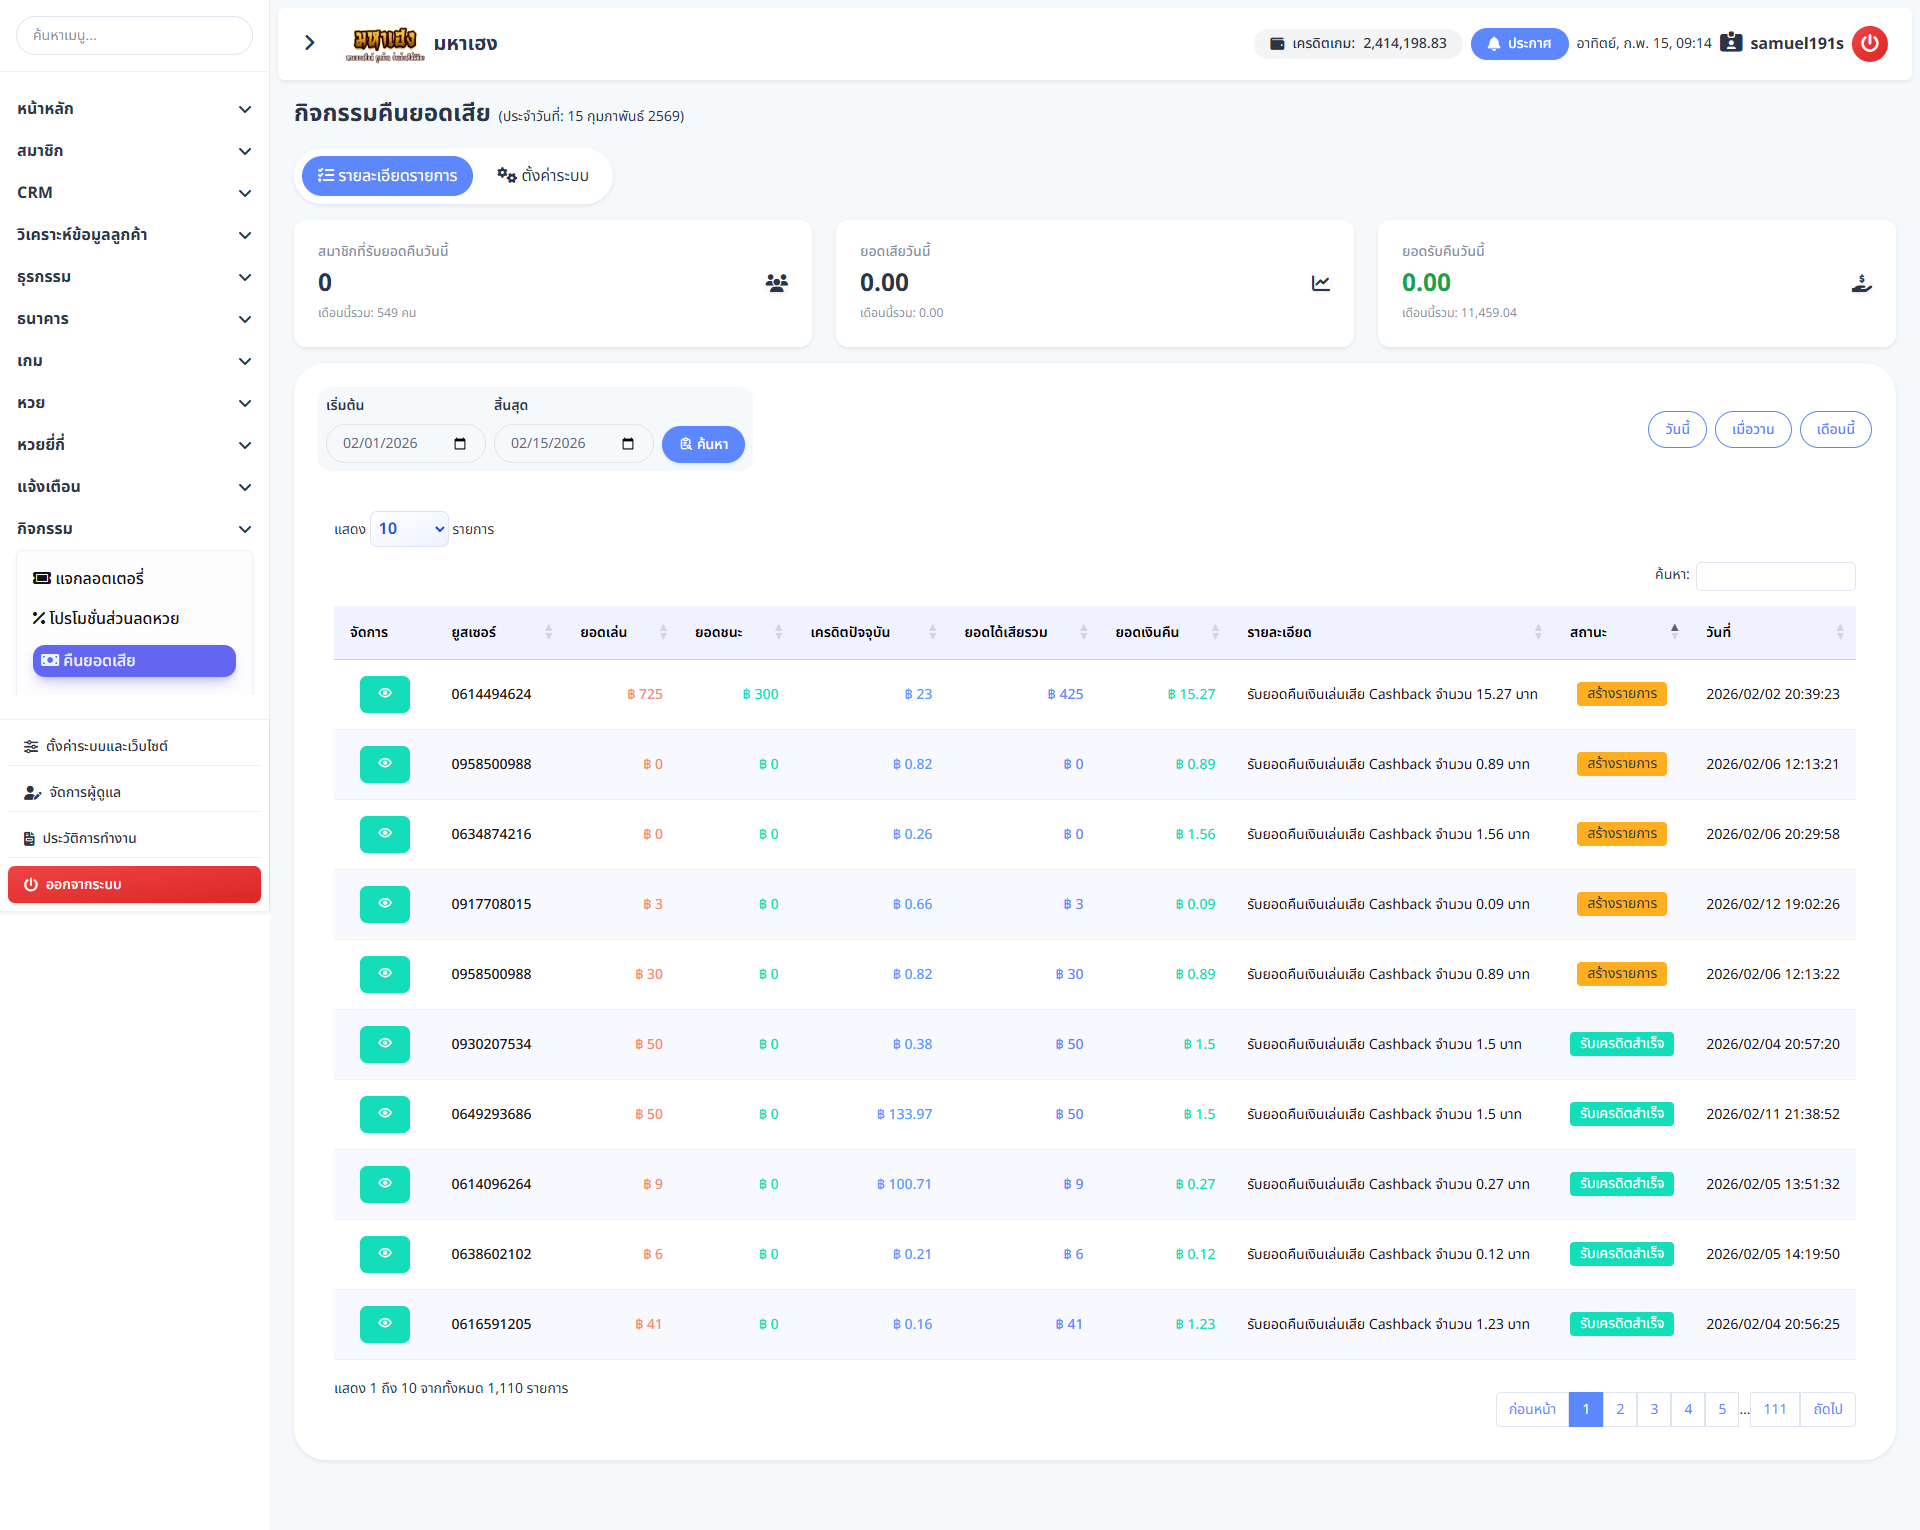
Task: Switch to the ตั้งค่าระบบ tab
Action: [543, 175]
